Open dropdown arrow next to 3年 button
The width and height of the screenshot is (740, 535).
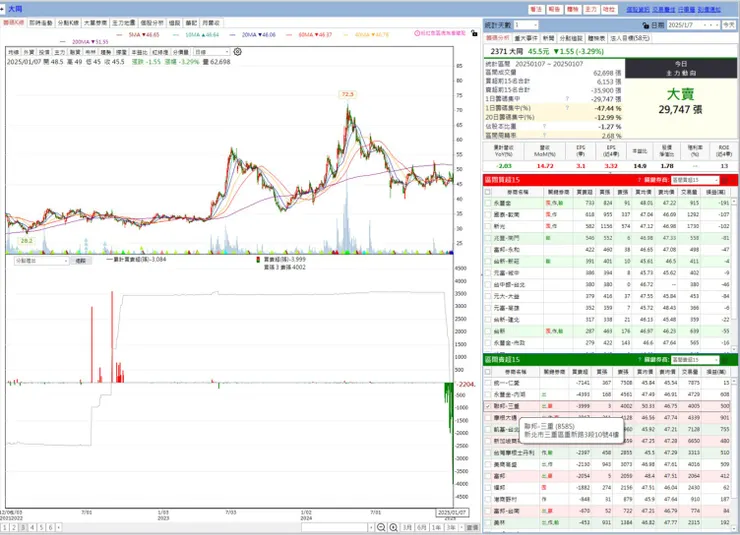click(x=461, y=527)
